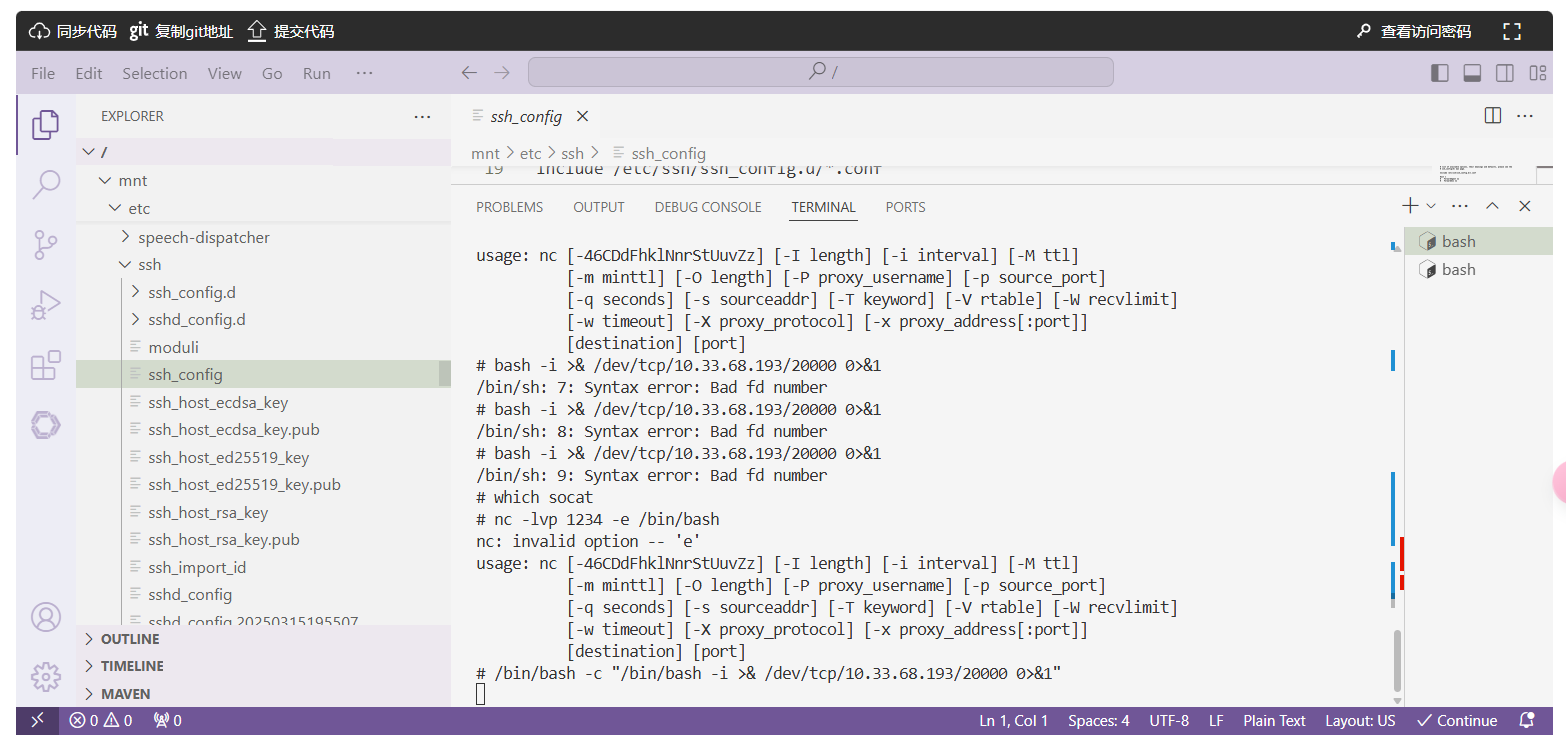Image resolution: width=1566 pixels, height=744 pixels.
Task: Toggle the bottom panel layout icon
Action: [x=1472, y=73]
